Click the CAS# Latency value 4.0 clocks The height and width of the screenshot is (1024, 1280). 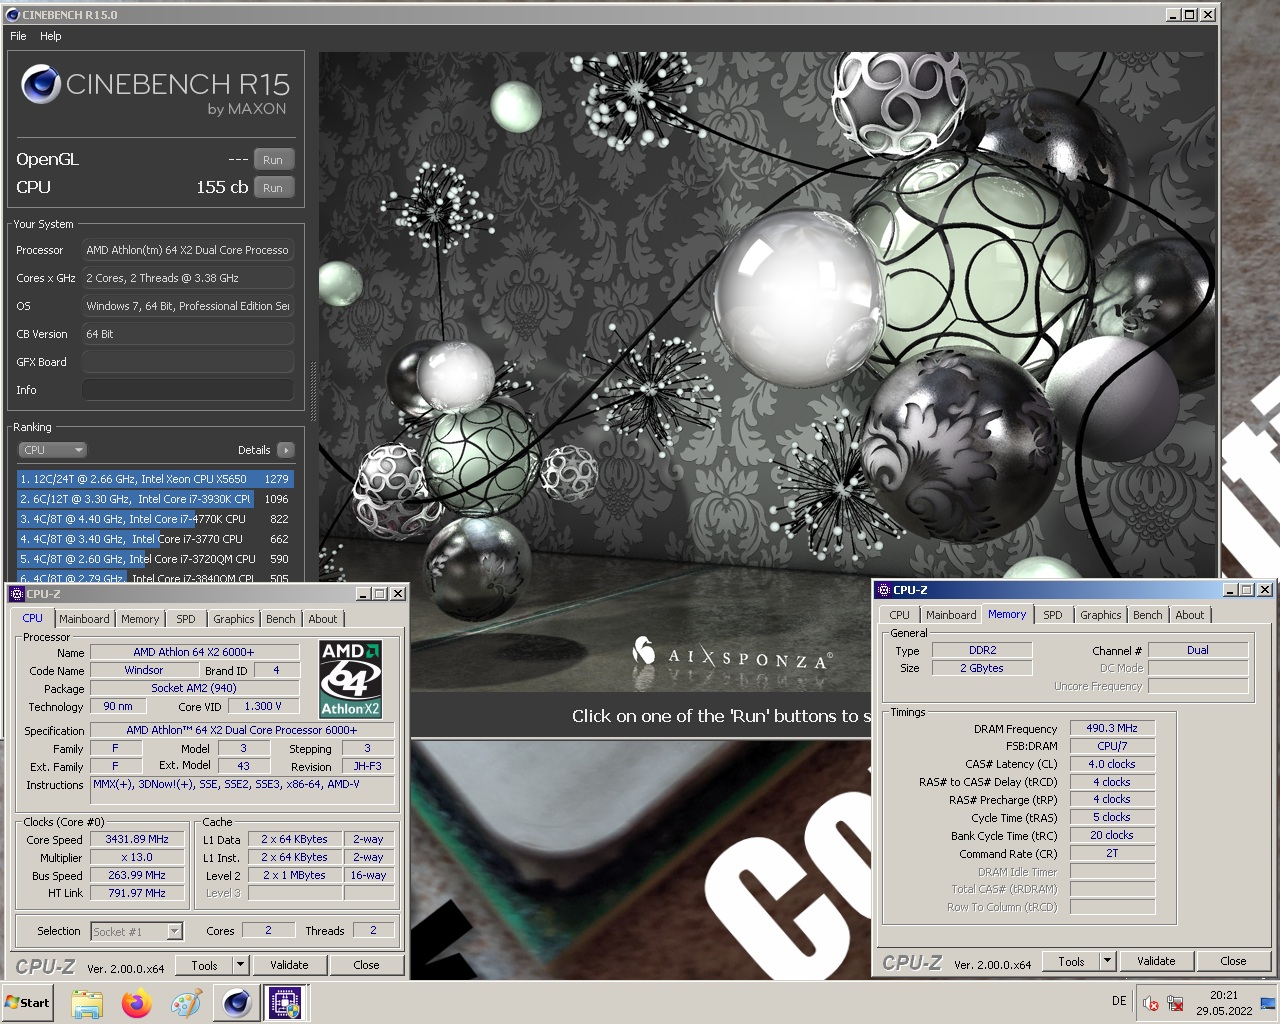tap(1112, 764)
